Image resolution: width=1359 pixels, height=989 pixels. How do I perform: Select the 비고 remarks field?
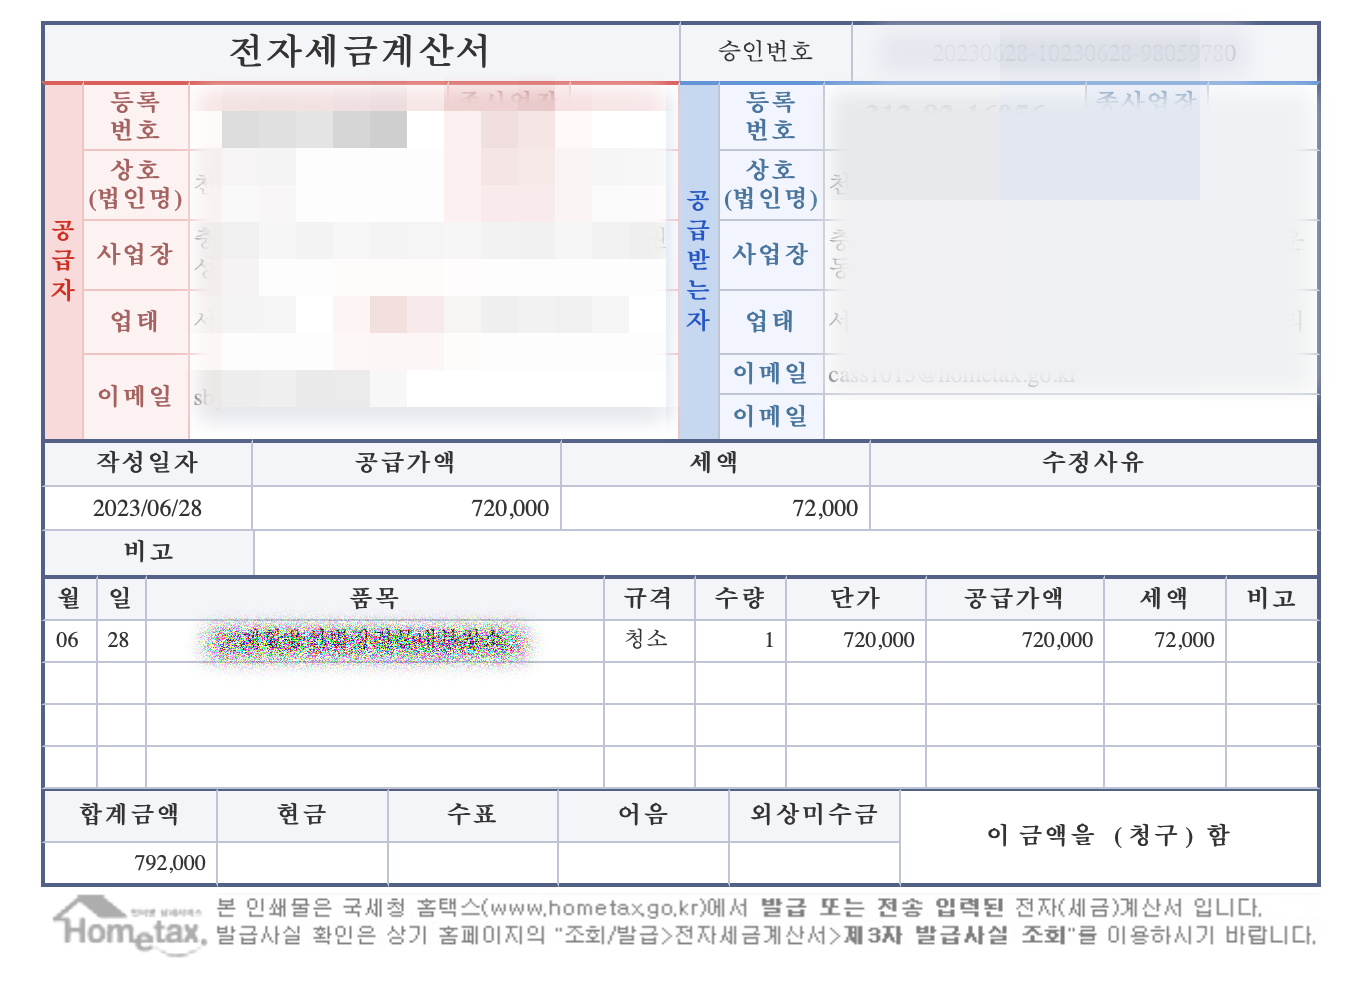pyautogui.click(x=148, y=551)
